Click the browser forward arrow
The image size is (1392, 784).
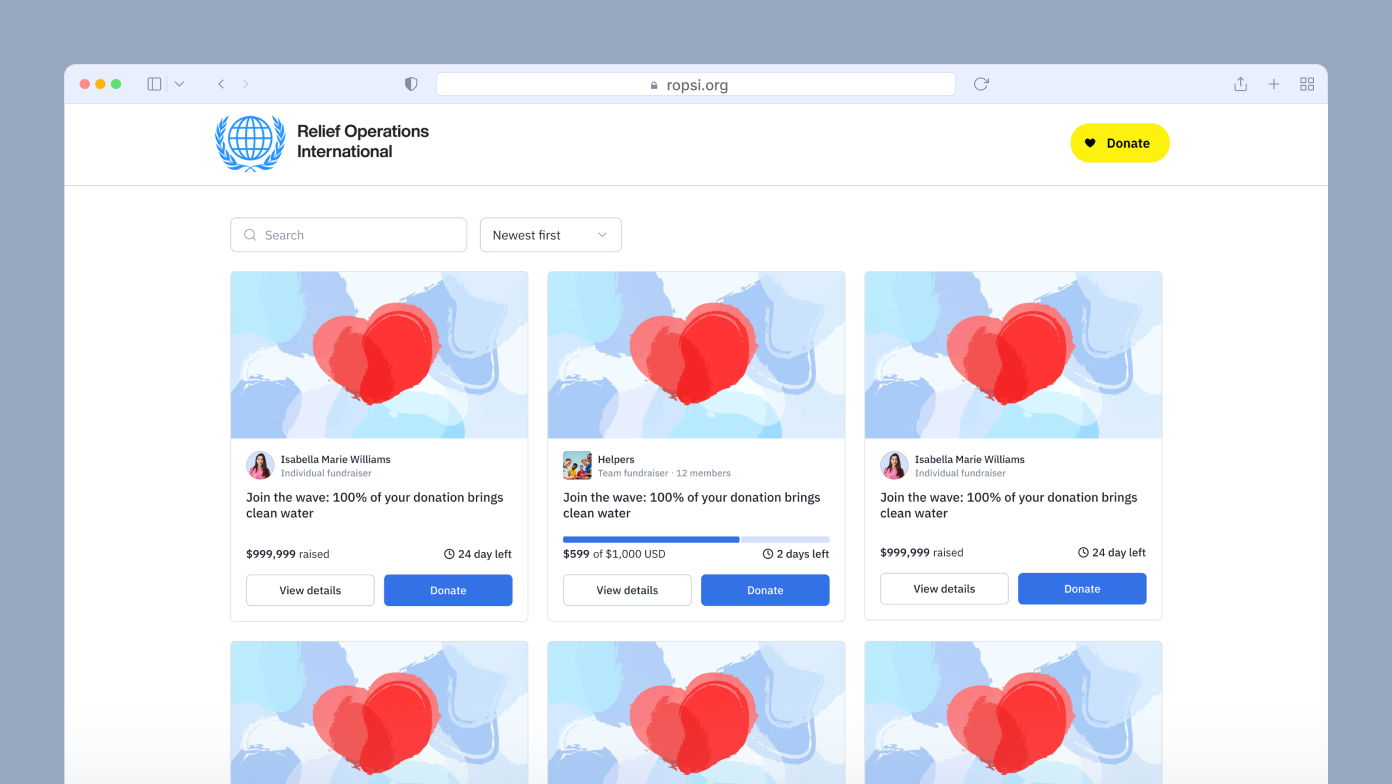(x=246, y=84)
